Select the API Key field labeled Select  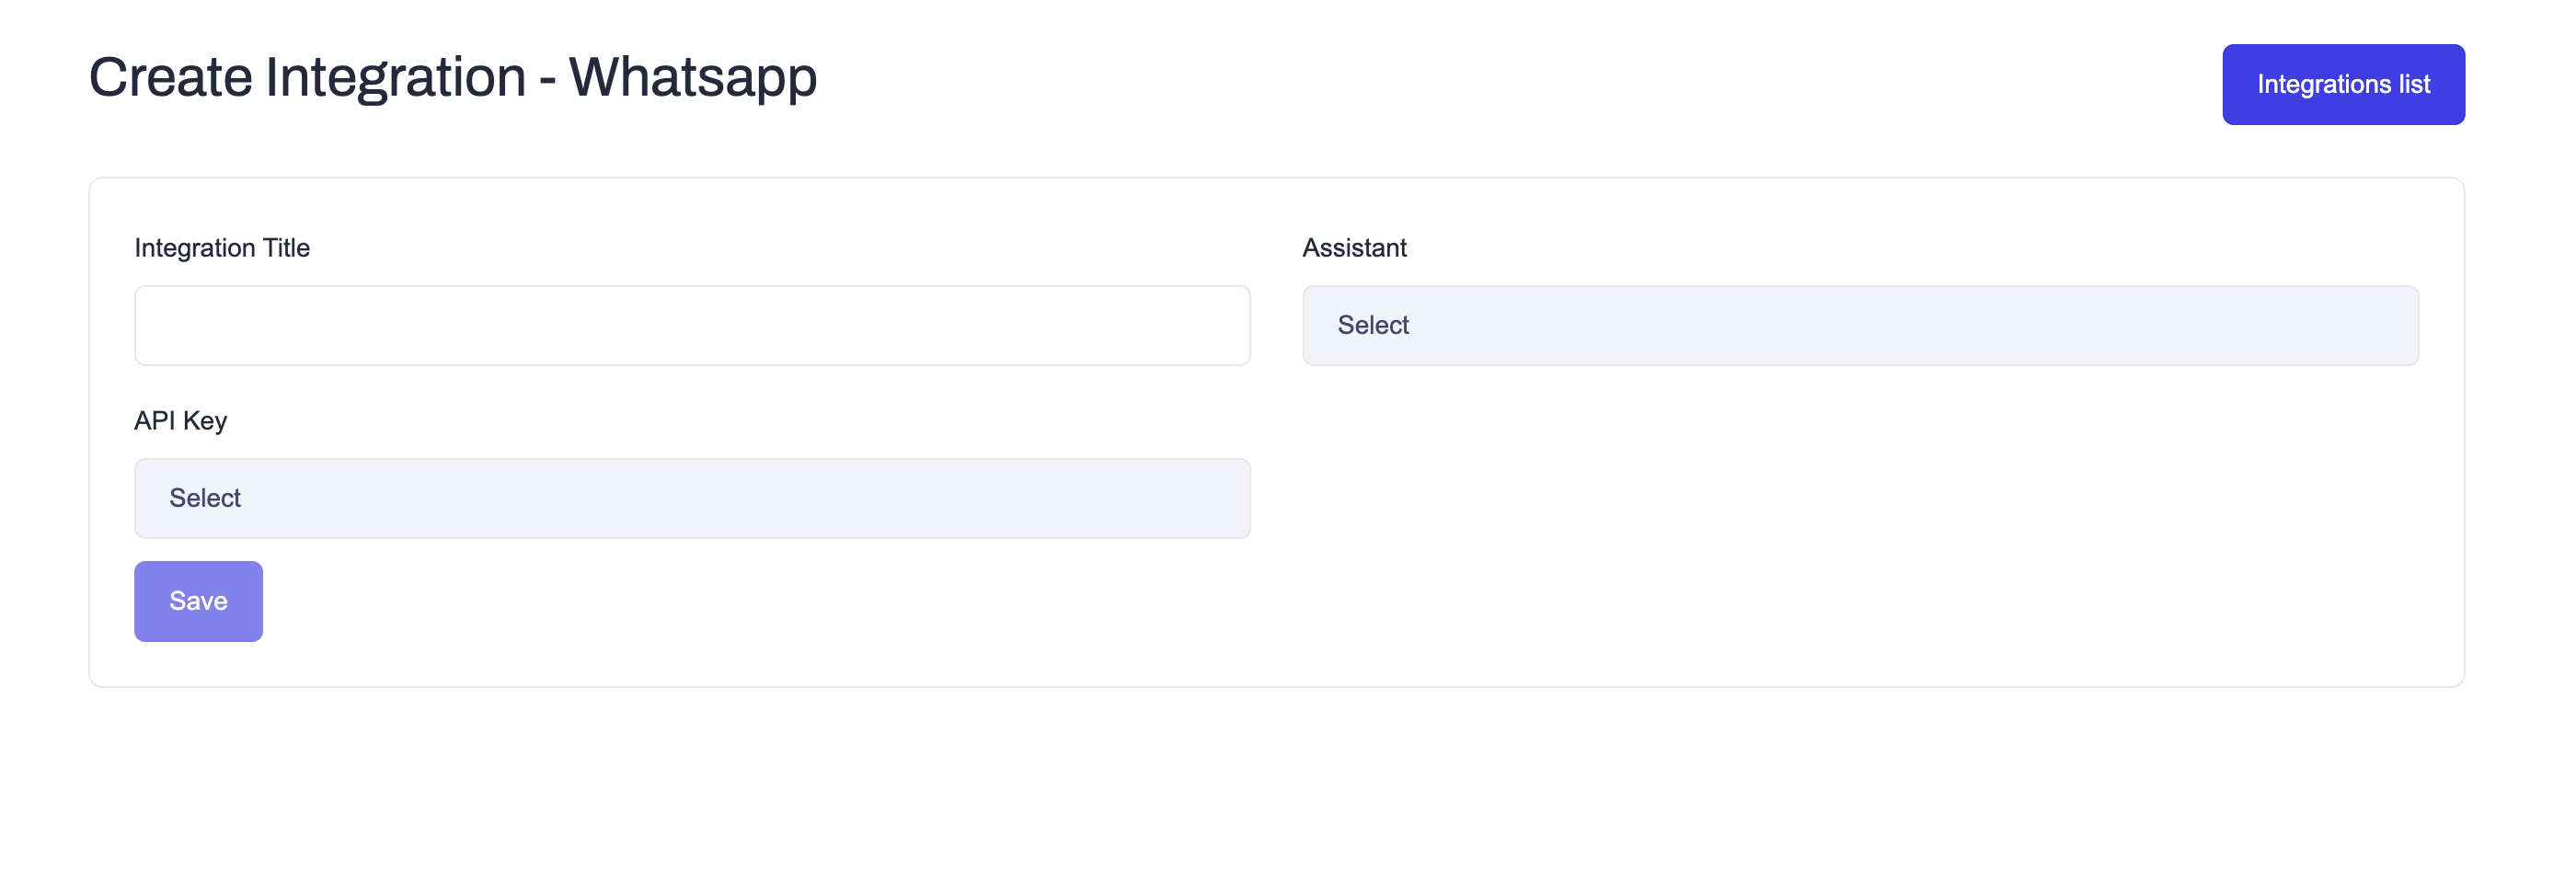point(691,497)
